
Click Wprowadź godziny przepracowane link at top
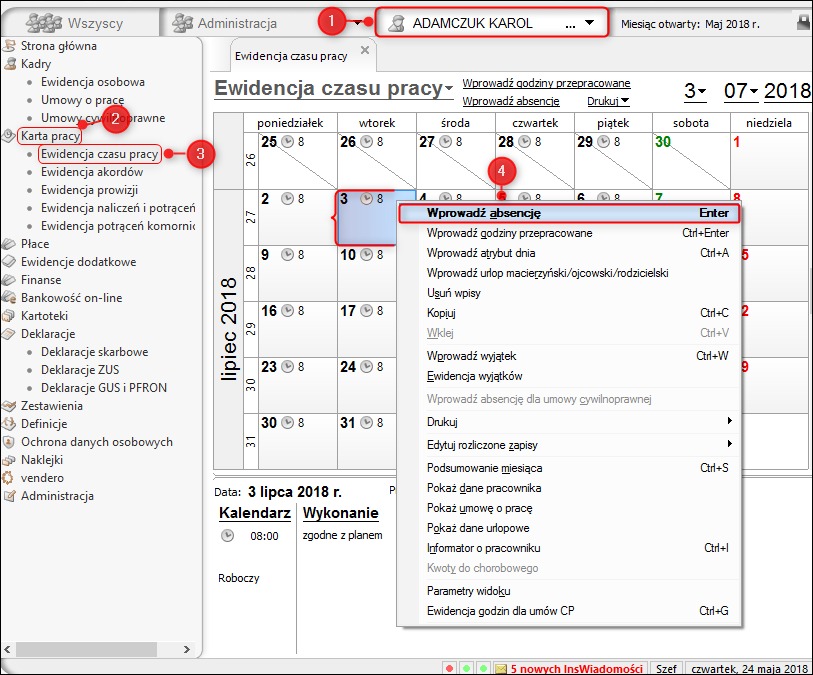pyautogui.click(x=546, y=83)
